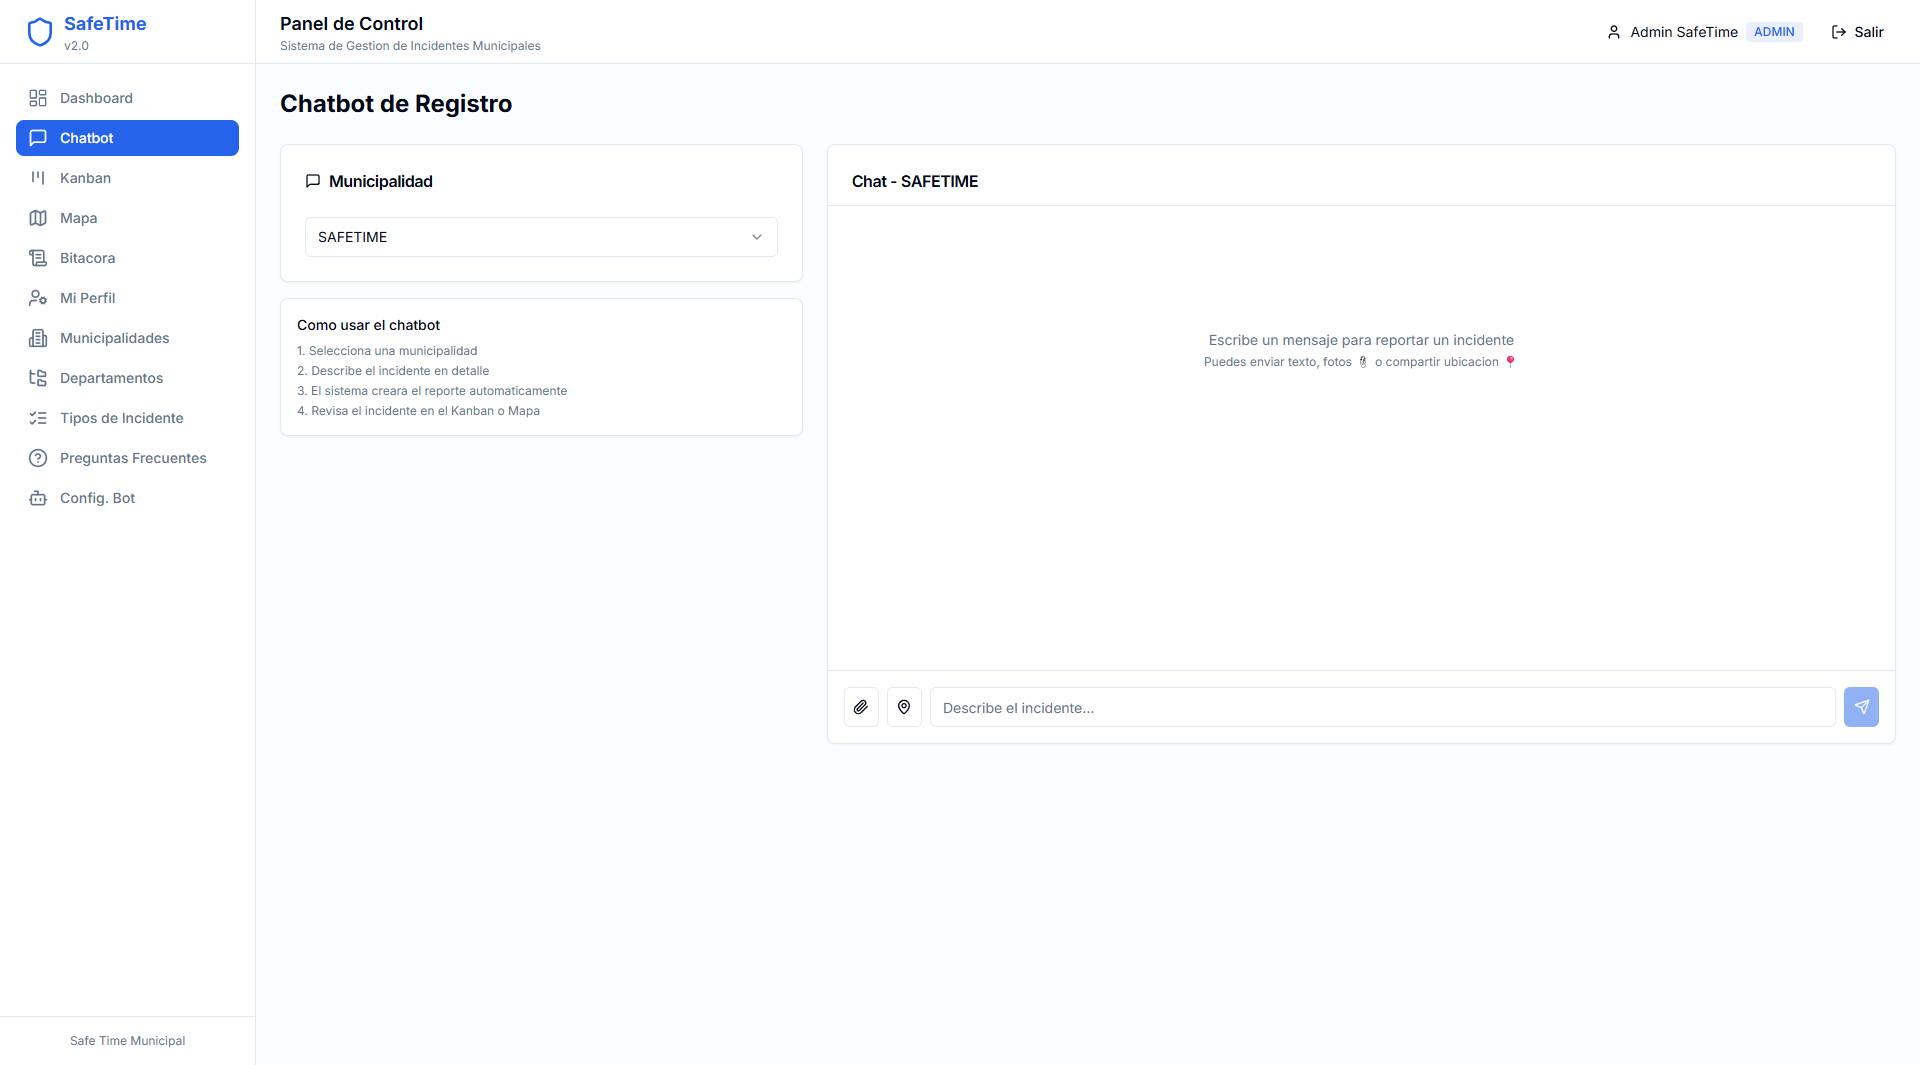Screen dimensions: 1920x1065
Task: Click the send message paper-plane button
Action: (x=1861, y=707)
